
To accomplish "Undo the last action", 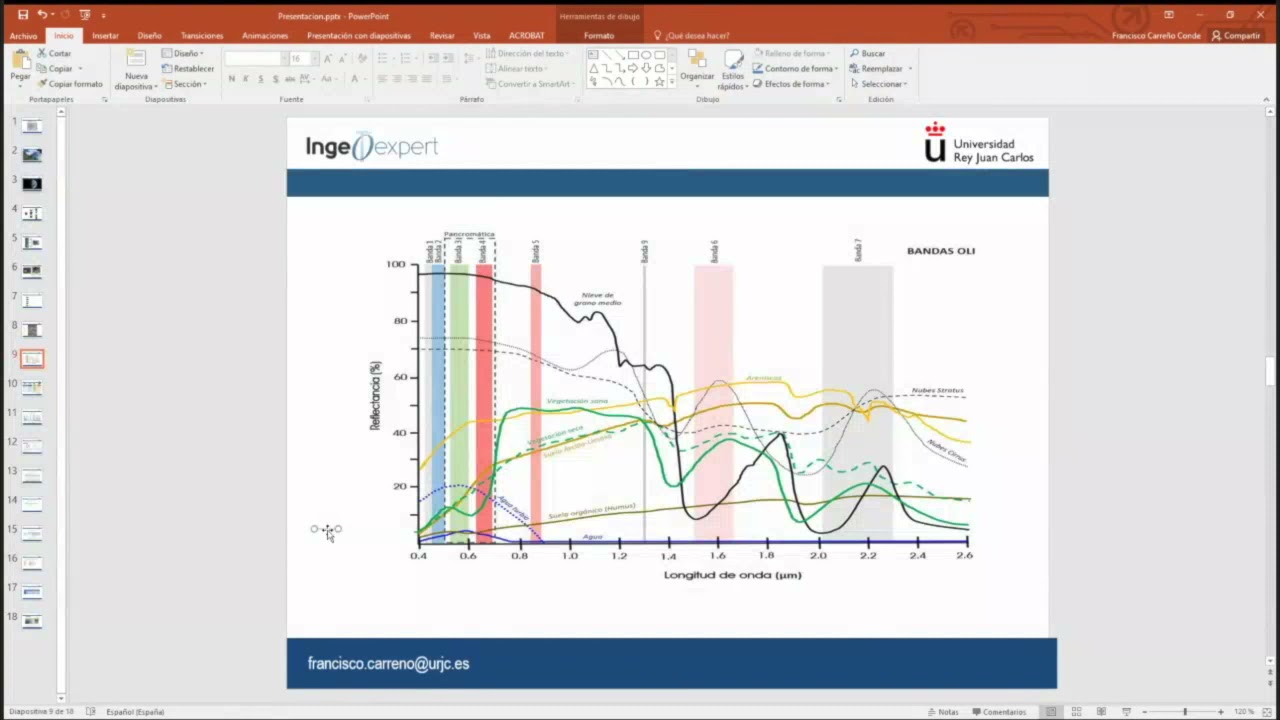I will (42, 15).
